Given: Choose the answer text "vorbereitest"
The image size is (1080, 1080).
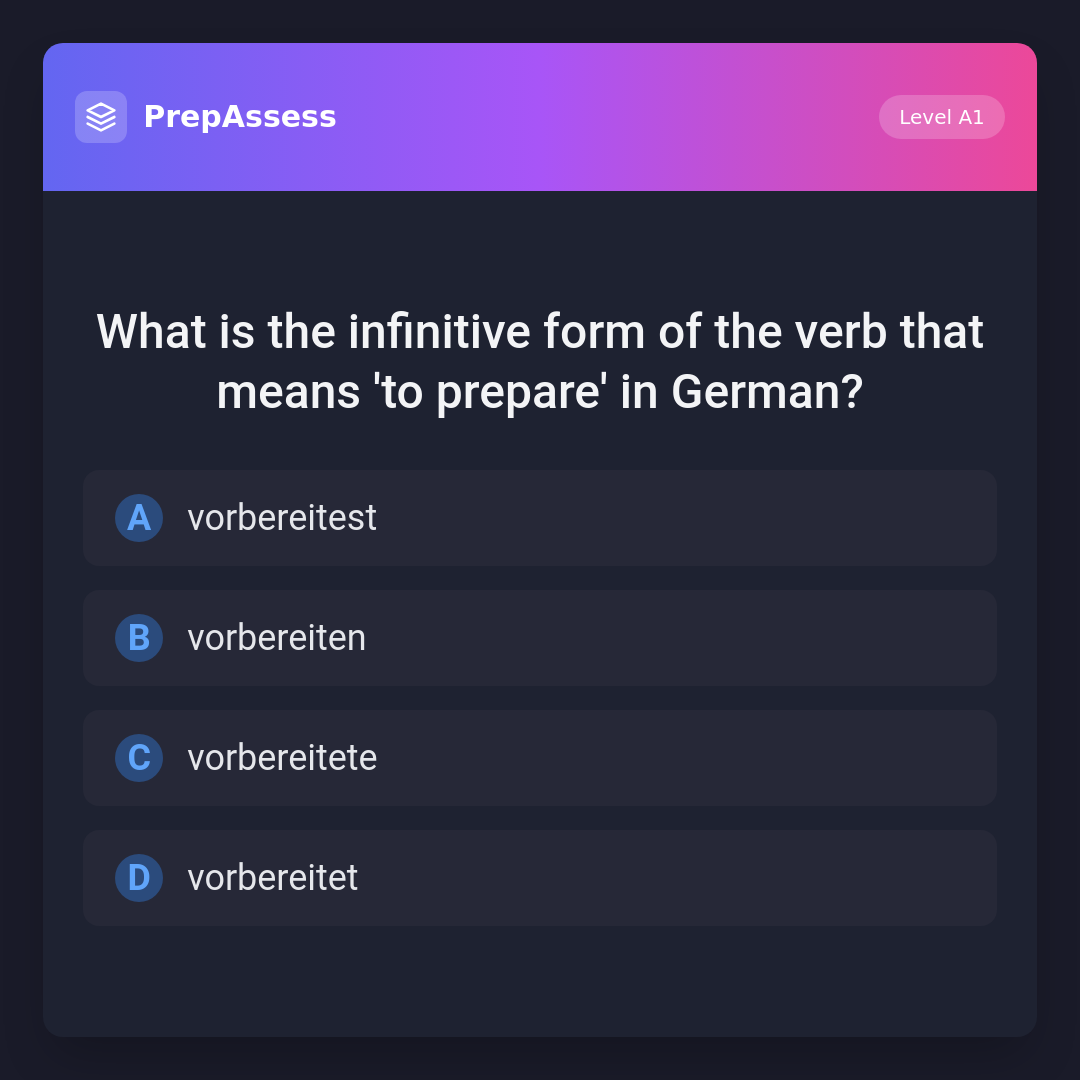Looking at the screenshot, I should point(282,518).
